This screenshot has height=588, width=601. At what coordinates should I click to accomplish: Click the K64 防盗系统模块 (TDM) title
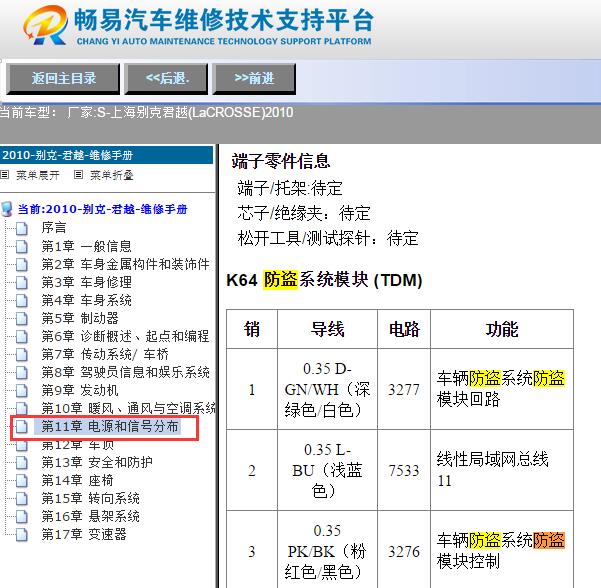[x=324, y=280]
